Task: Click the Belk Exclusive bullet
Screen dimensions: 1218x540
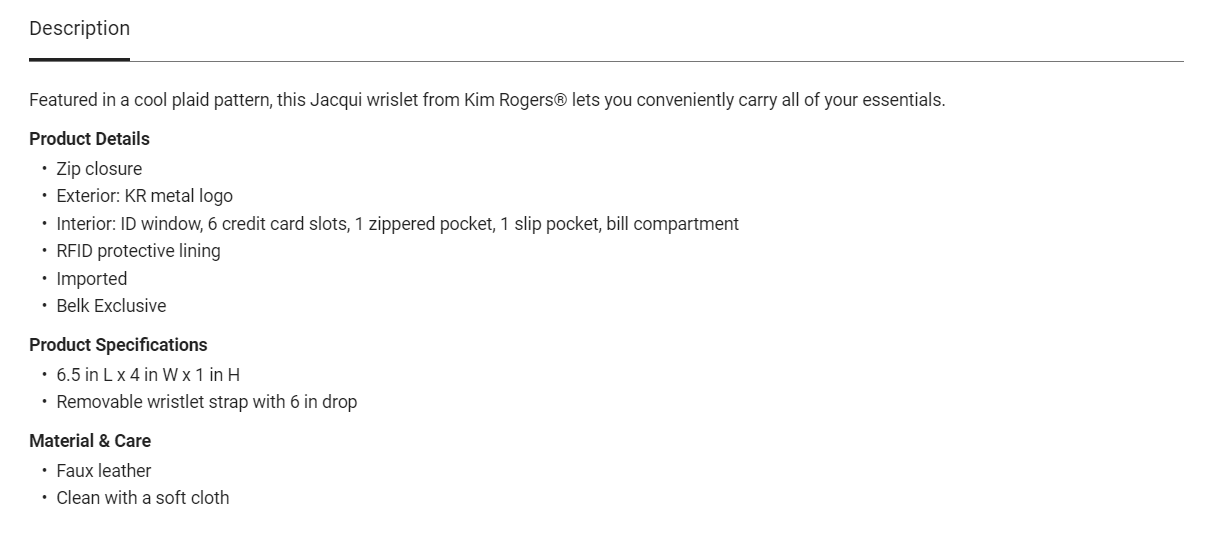Action: [111, 306]
